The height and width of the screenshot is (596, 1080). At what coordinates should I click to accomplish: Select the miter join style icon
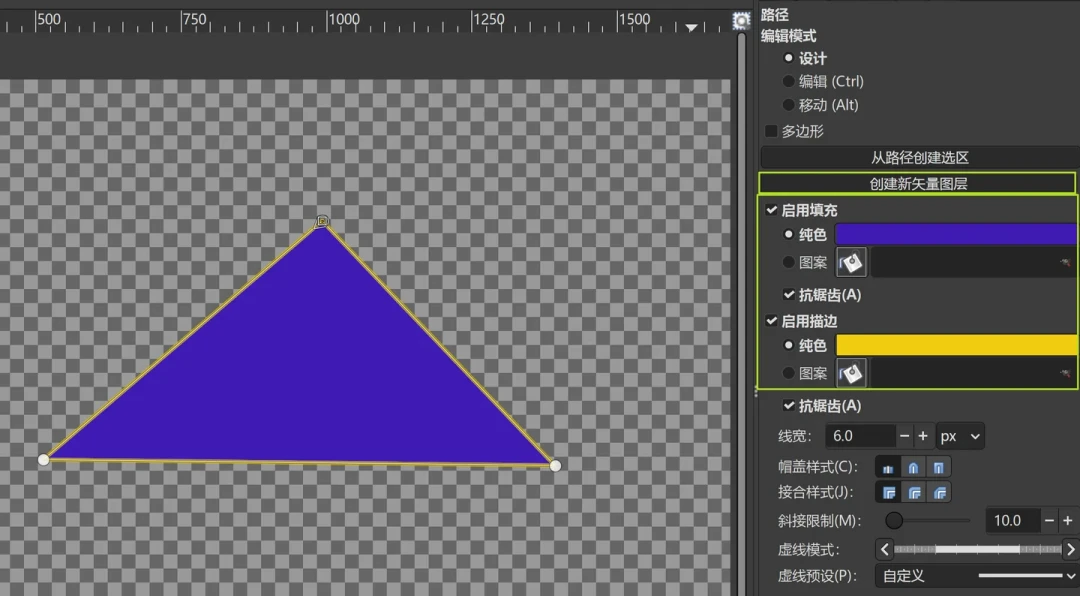(x=889, y=493)
